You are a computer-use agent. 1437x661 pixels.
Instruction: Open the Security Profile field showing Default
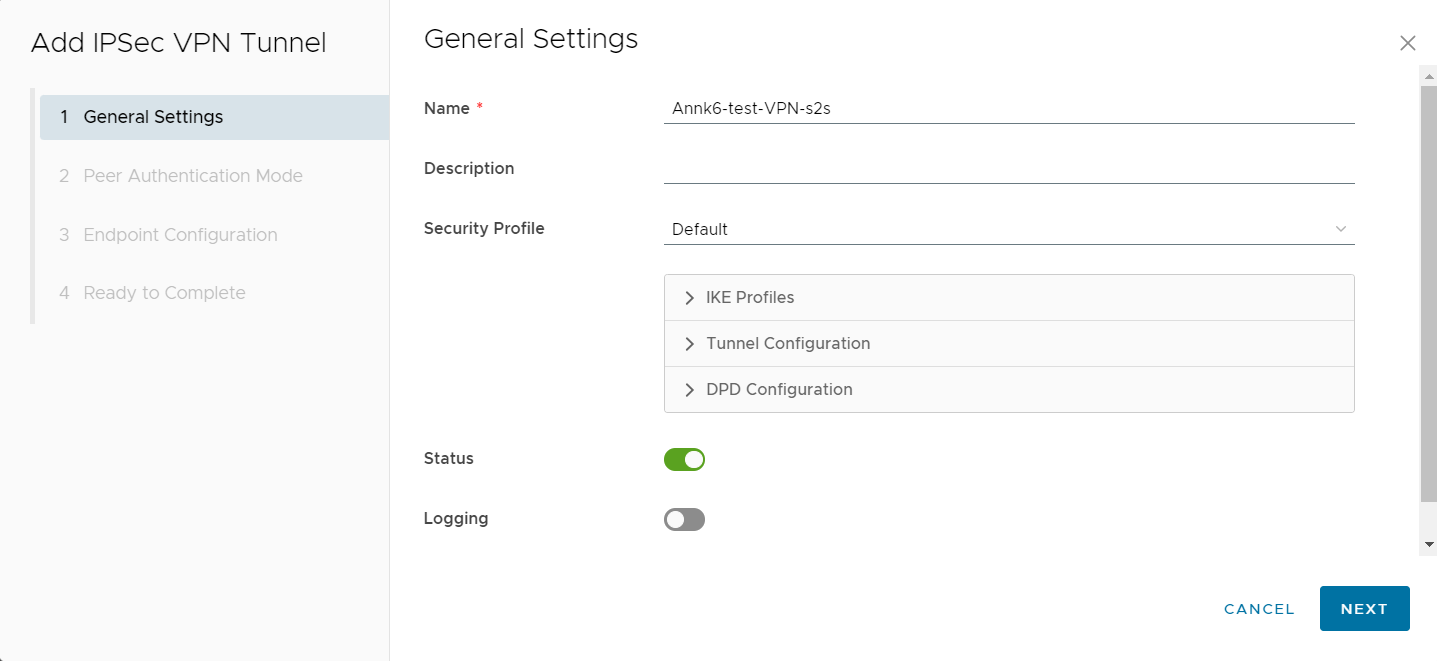click(1000, 229)
